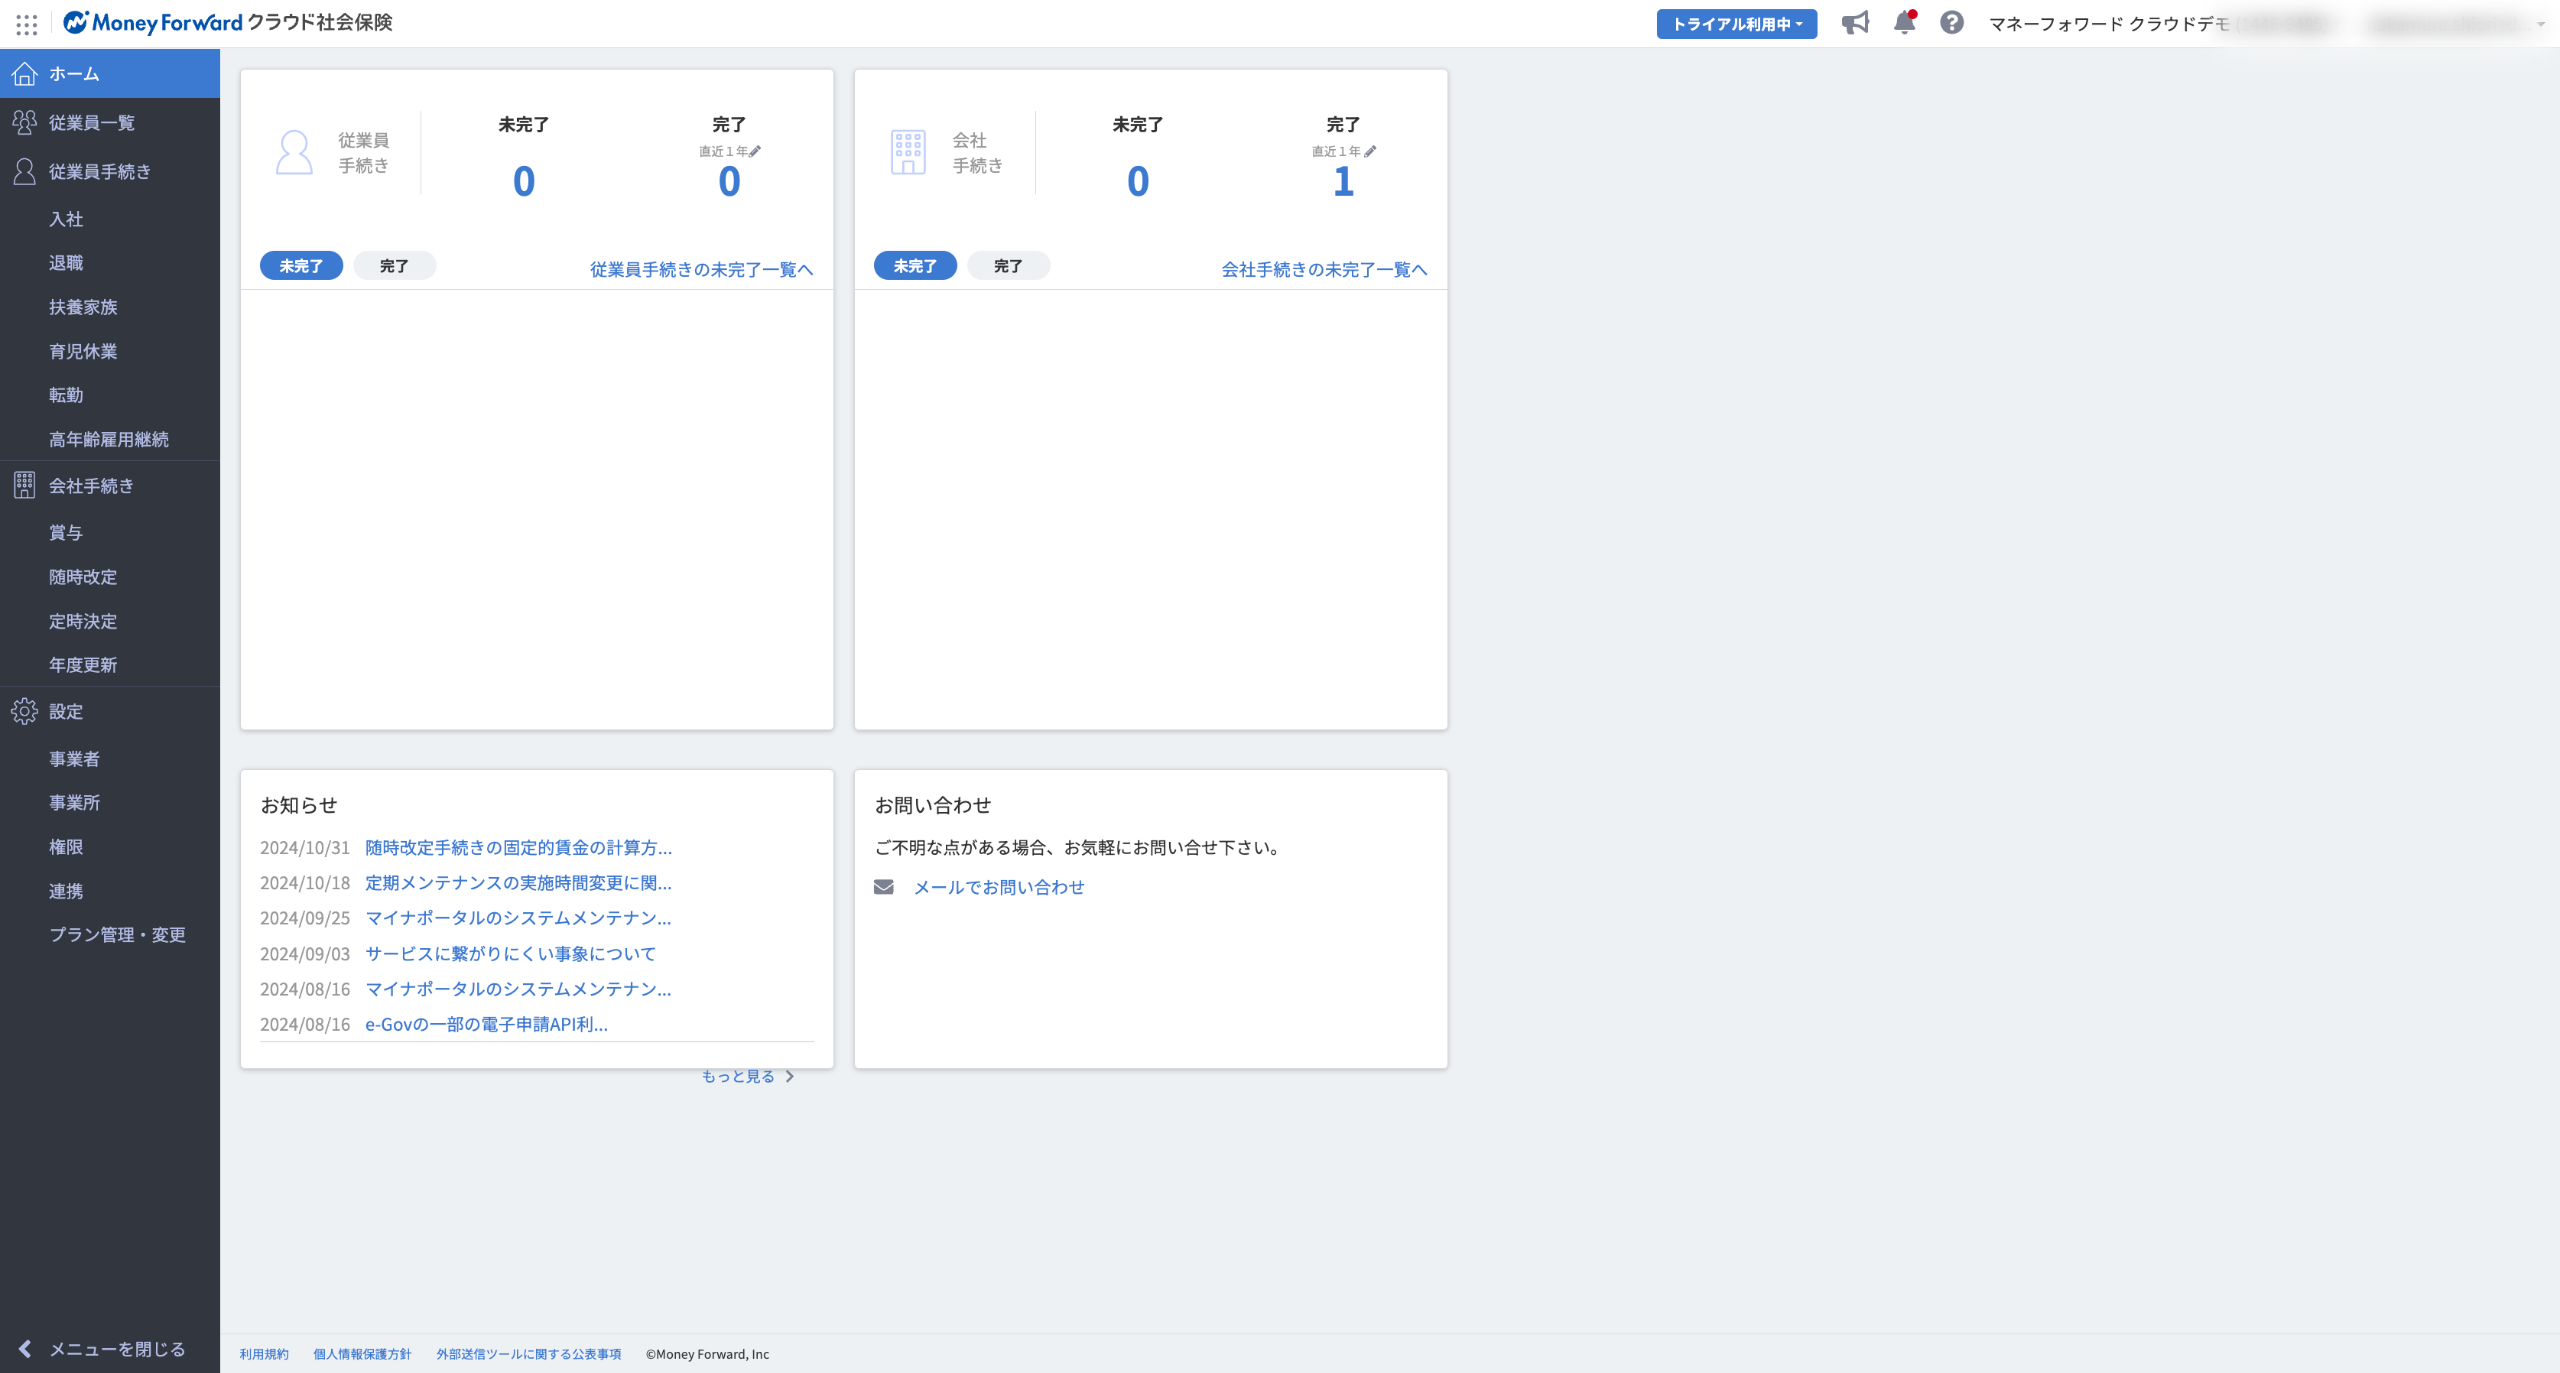Click 利用規約 in the footer
The image size is (2560, 1373).
[264, 1354]
